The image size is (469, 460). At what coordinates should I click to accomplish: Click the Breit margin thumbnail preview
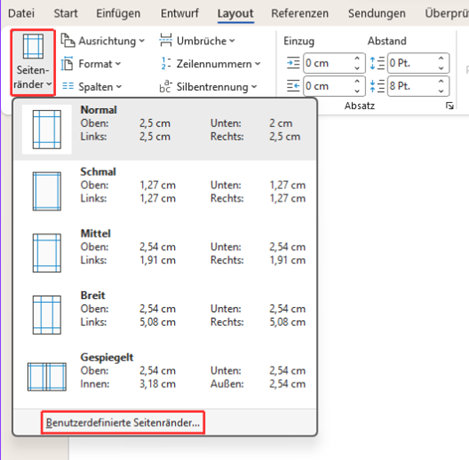[x=47, y=315]
